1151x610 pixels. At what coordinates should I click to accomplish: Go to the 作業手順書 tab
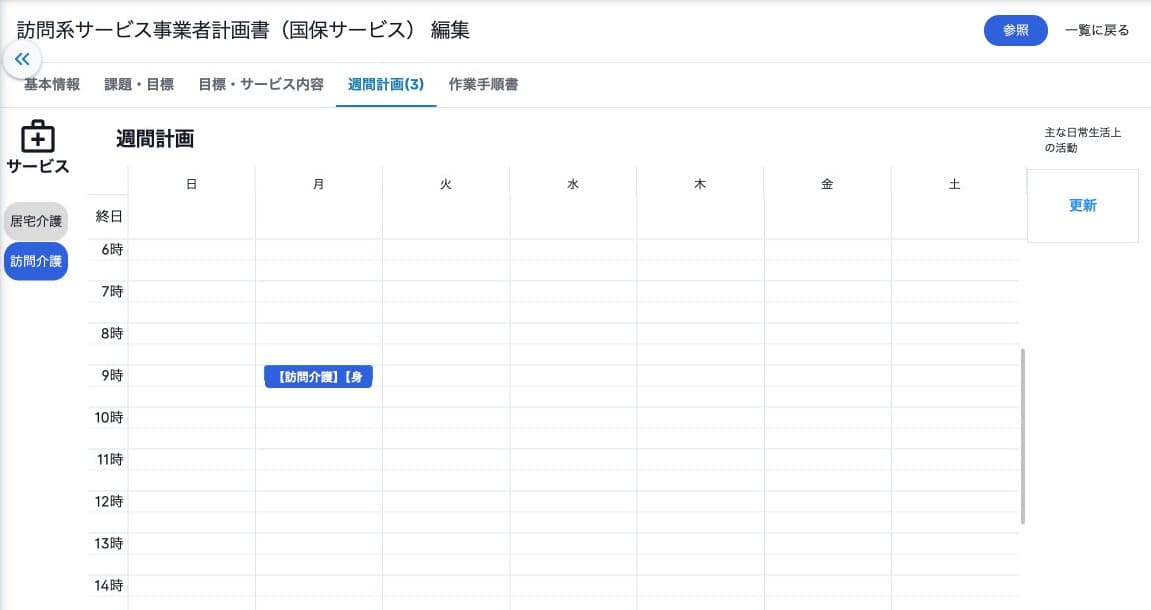483,84
